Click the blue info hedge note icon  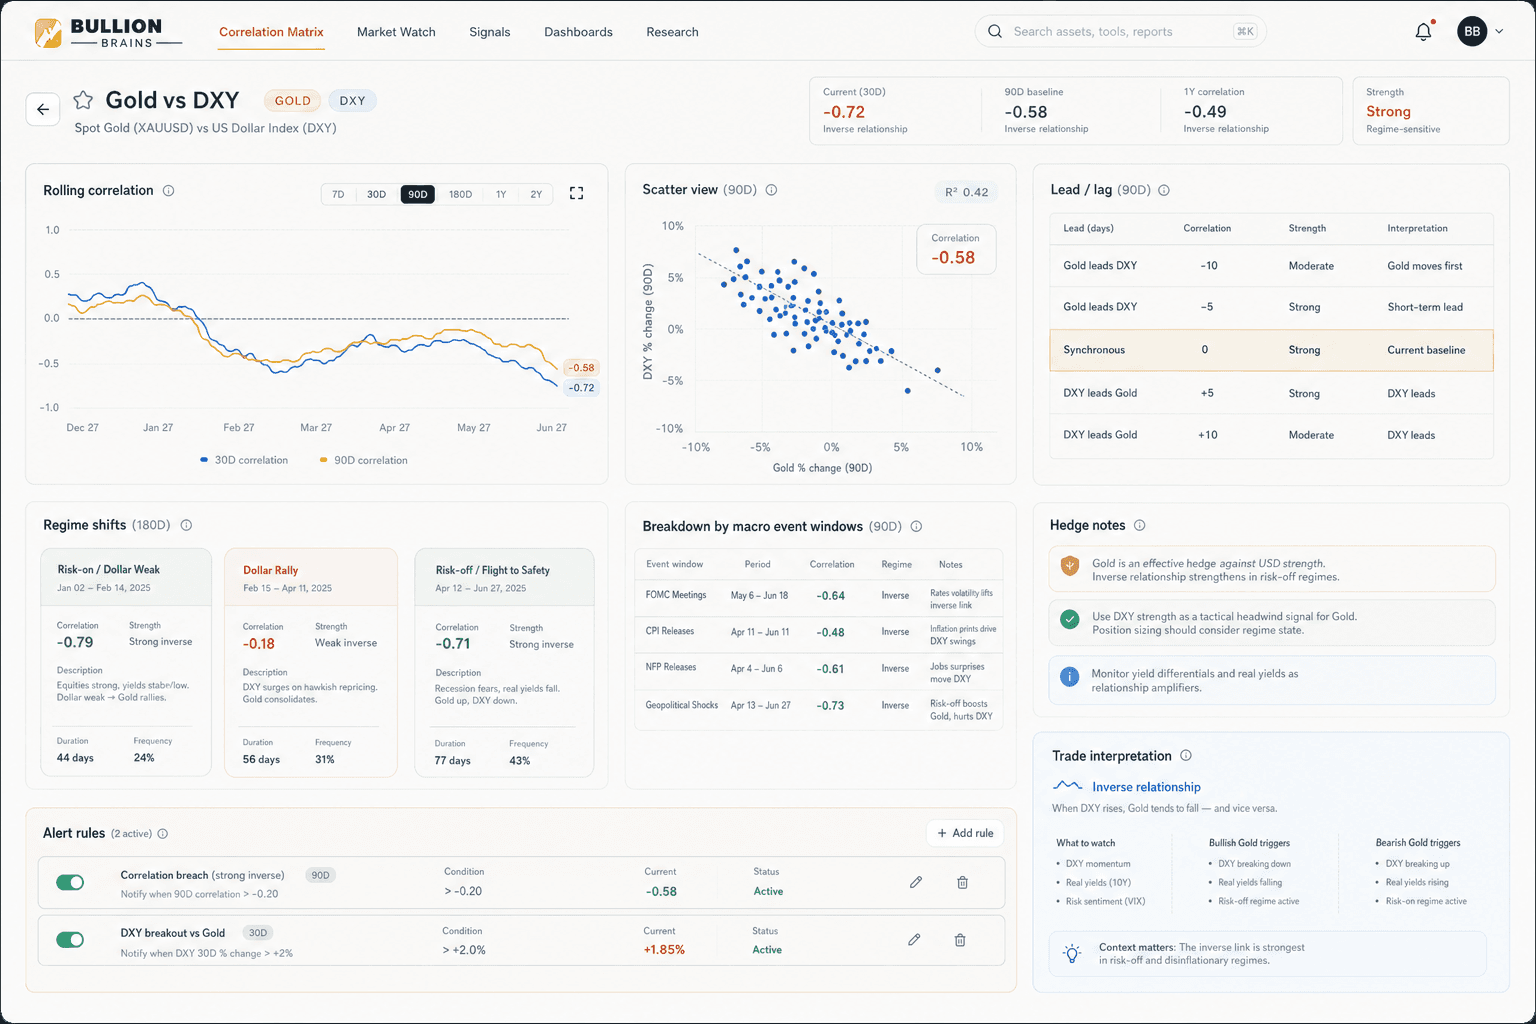[x=1070, y=677]
